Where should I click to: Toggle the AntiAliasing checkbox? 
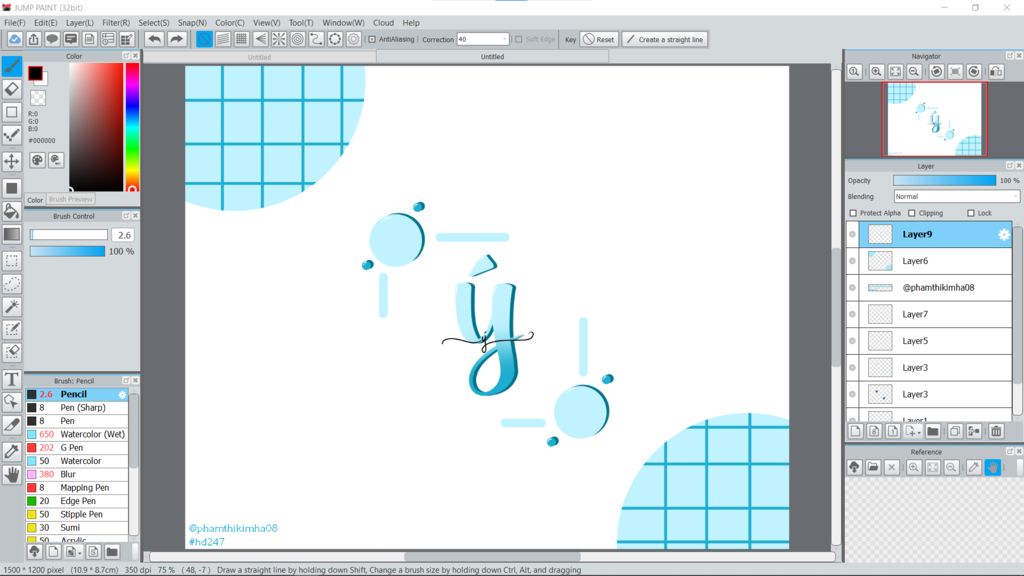[x=372, y=39]
